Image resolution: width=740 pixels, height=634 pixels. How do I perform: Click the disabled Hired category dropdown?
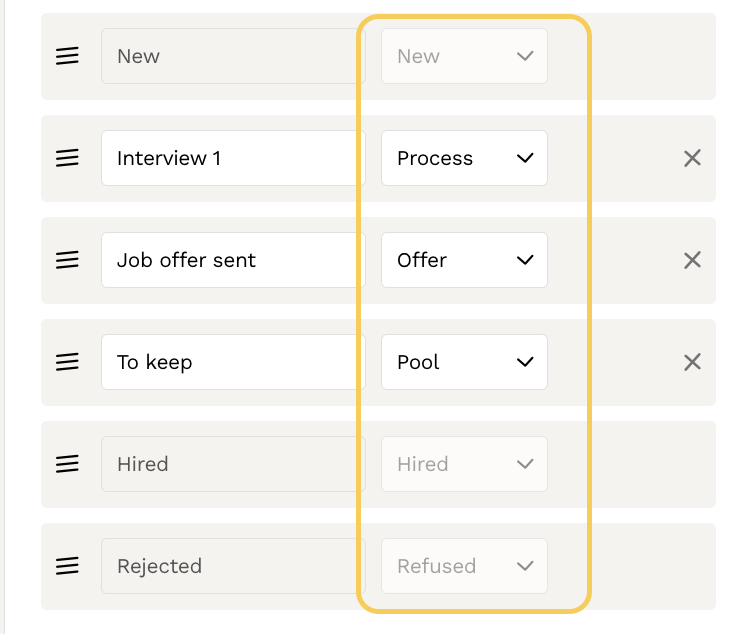point(464,464)
